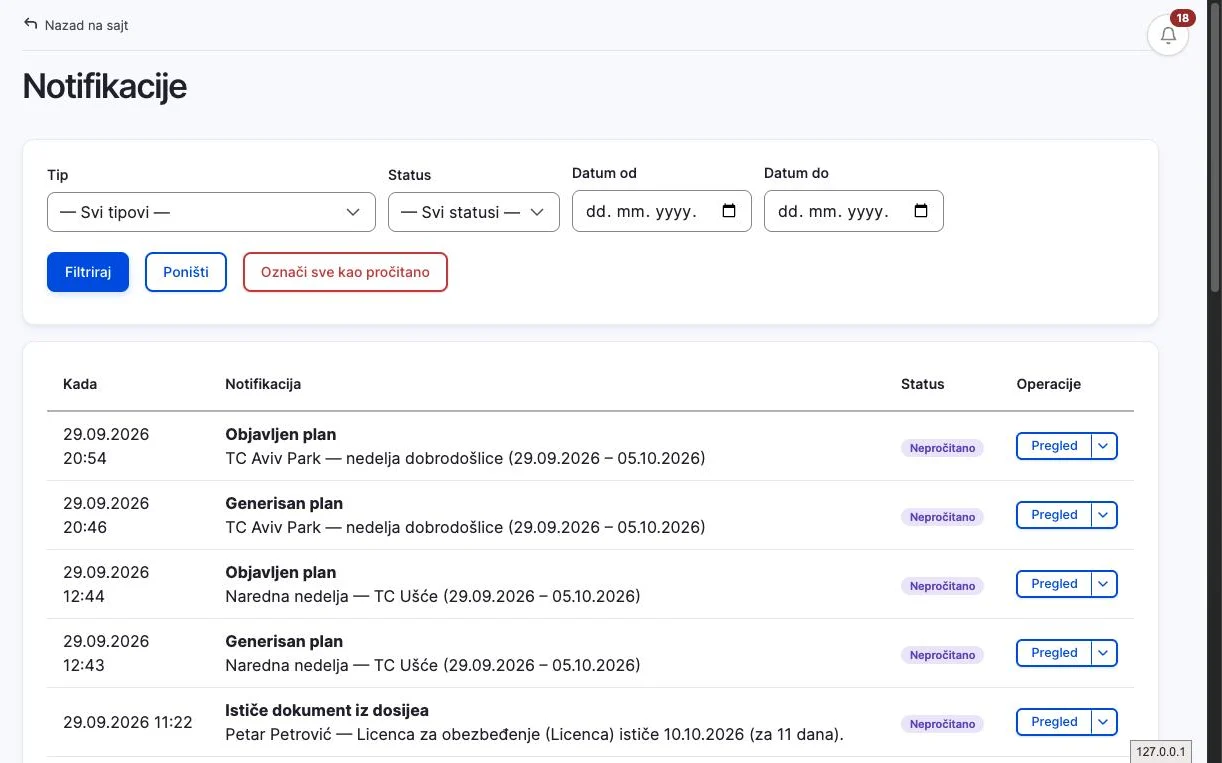Viewport: 1222px width, 763px height.
Task: Expand operations arrow for Objavljen plan 20:54 row
Action: pos(1103,446)
